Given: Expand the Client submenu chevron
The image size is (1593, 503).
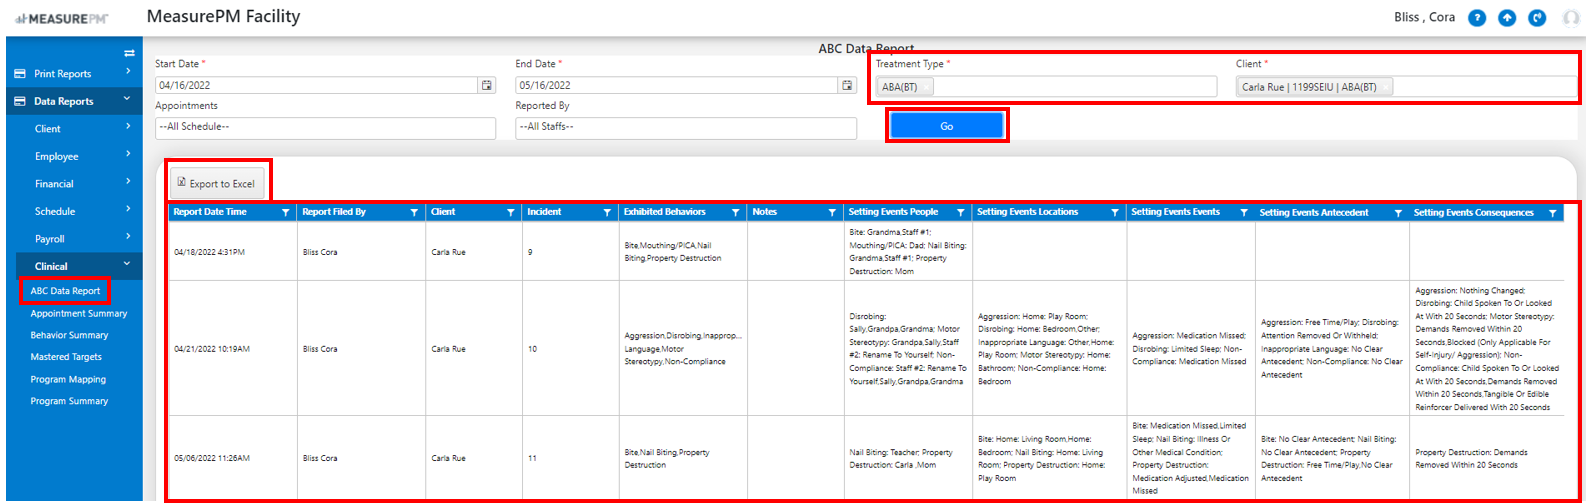Looking at the screenshot, I should pos(128,126).
